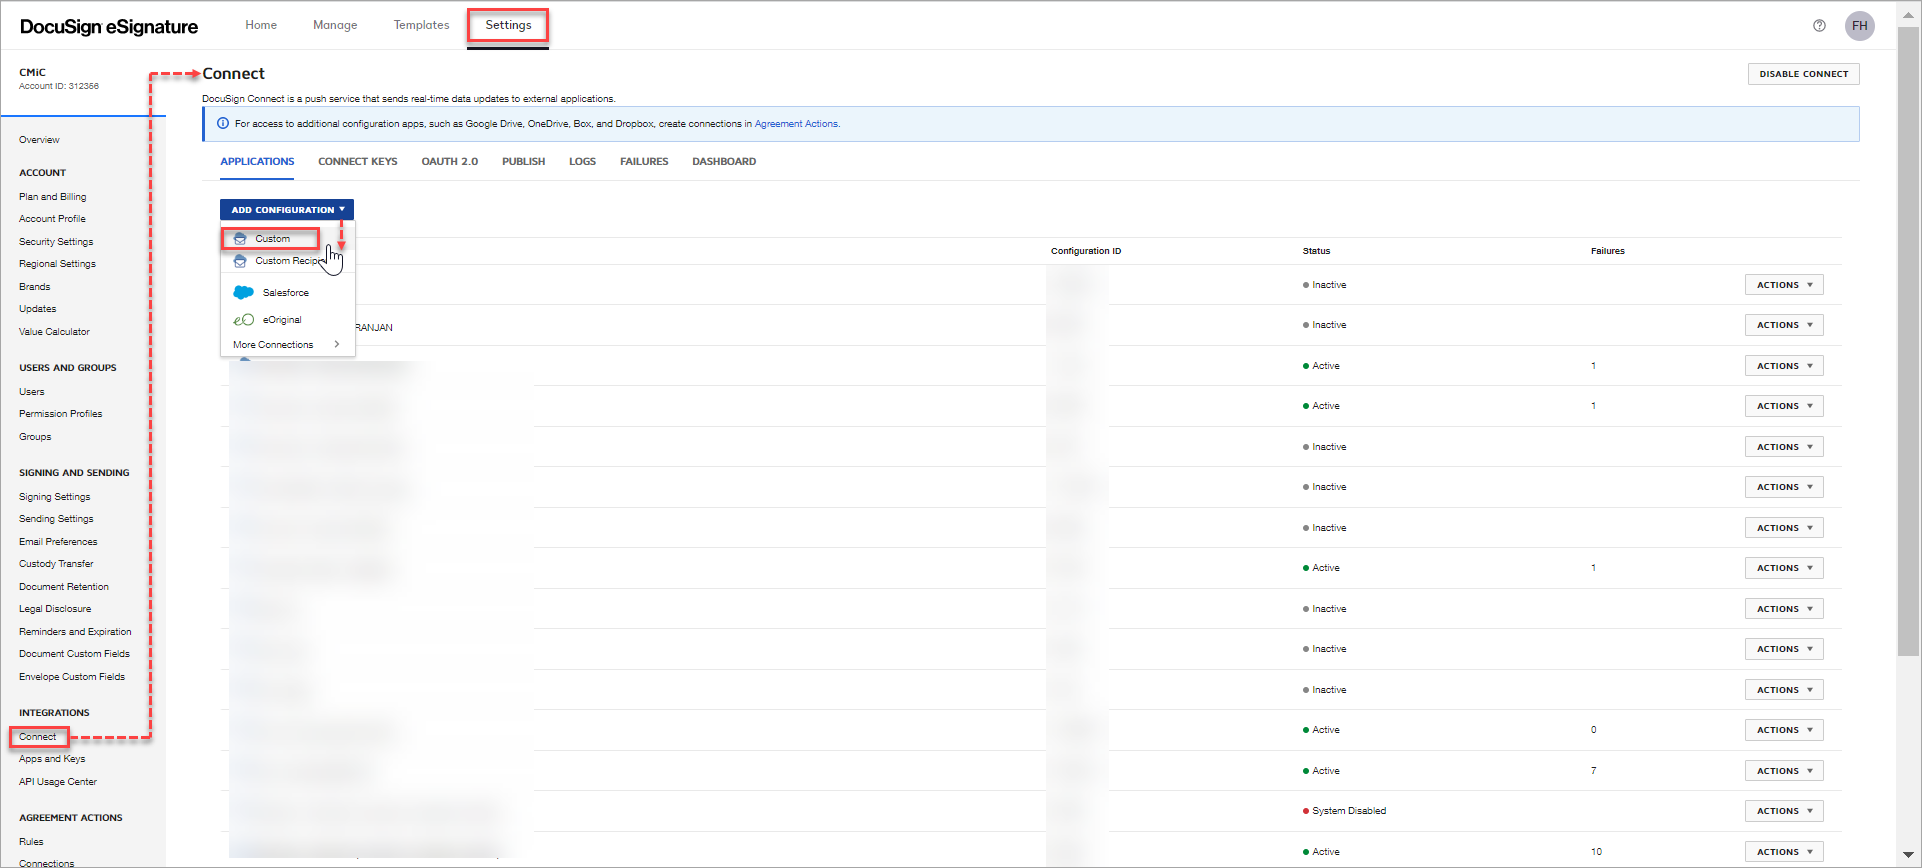
Task: Expand the More Connections submenu
Action: coord(287,345)
